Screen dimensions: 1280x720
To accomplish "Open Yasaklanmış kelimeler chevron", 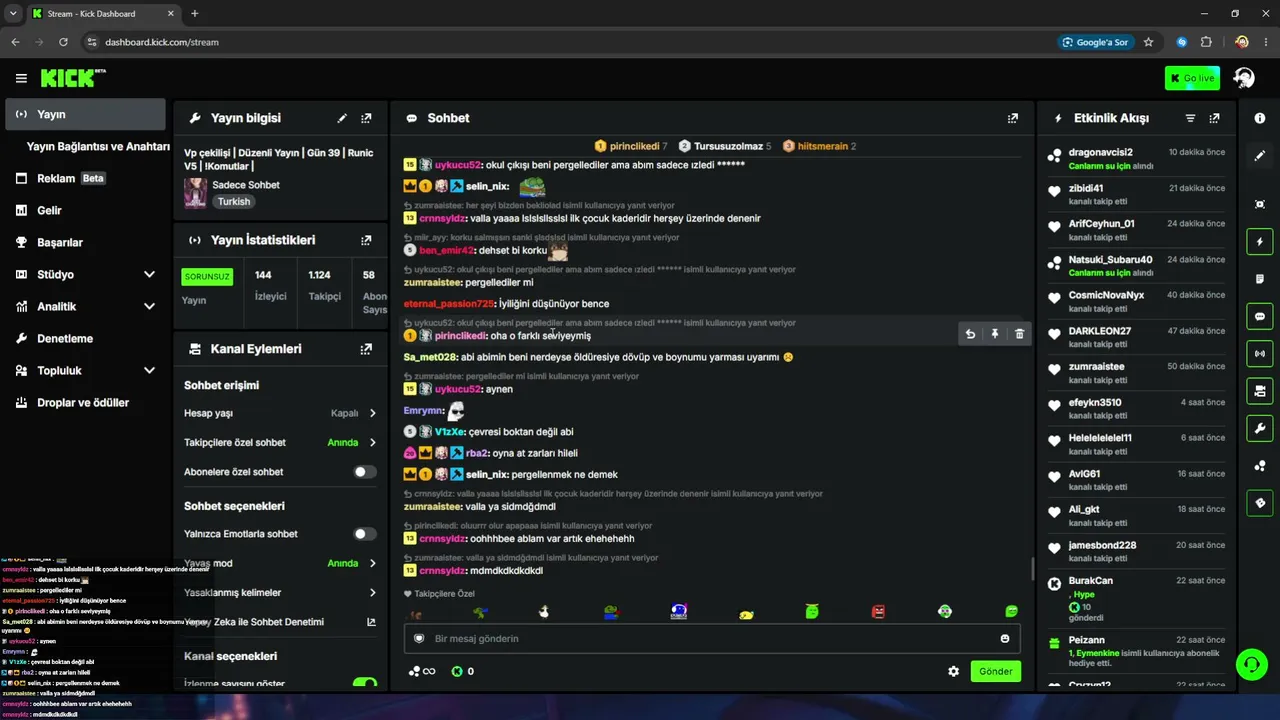I will [x=373, y=593].
